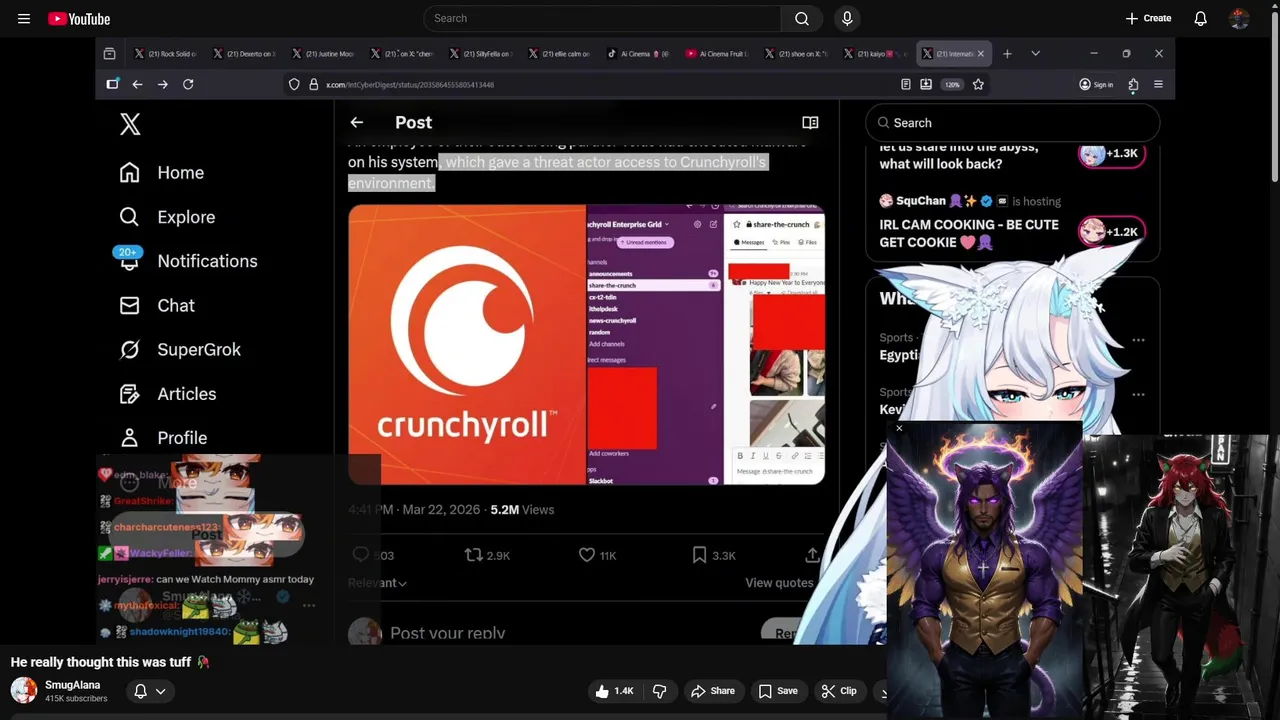Screen dimensions: 1280x720
Task: Open reader view icon beside Post header
Action: pyautogui.click(x=810, y=122)
